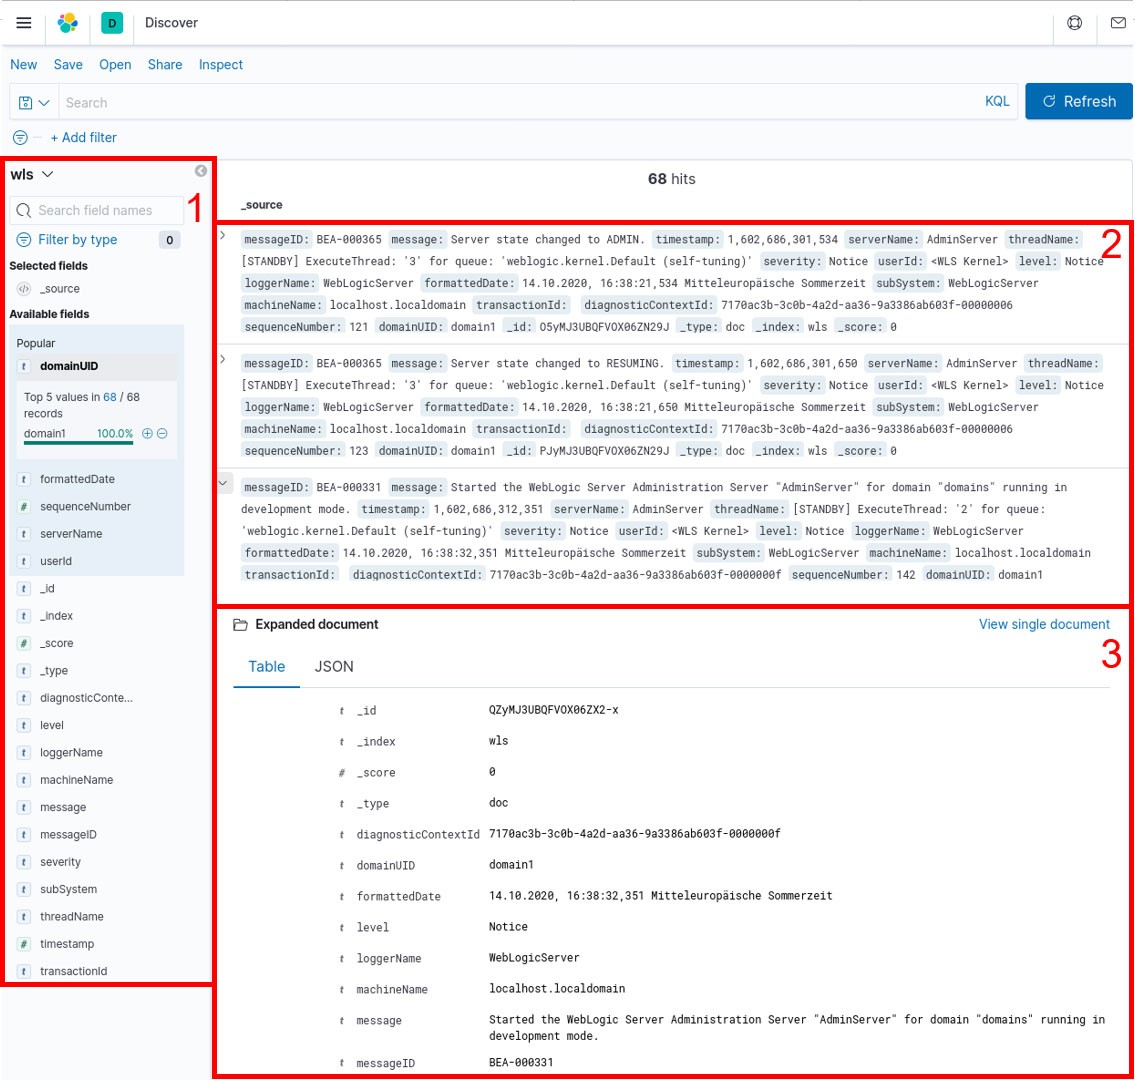Click serverName in the fields sidebar
Image resolution: width=1135 pixels, height=1080 pixels.
click(x=71, y=534)
